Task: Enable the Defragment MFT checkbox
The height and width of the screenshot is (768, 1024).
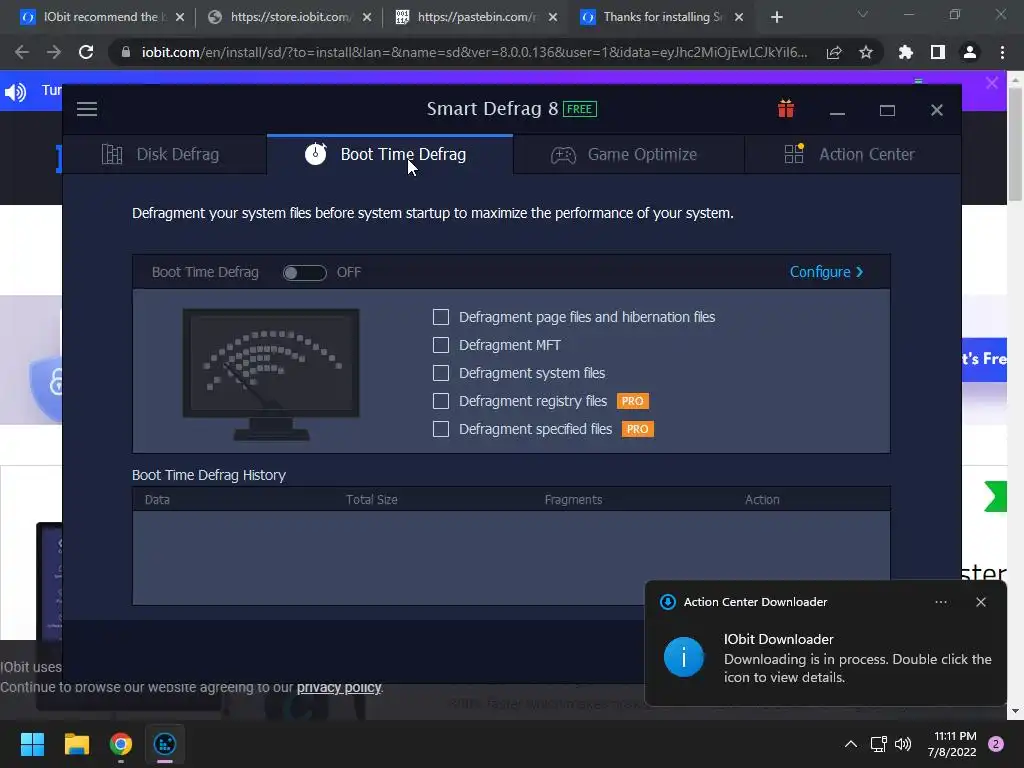Action: 441,345
